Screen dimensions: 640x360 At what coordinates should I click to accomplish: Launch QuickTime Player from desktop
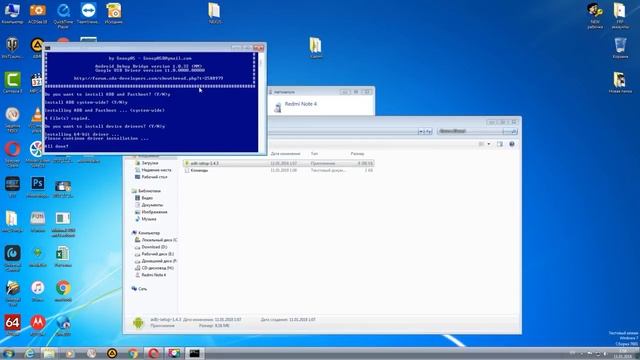[63, 15]
